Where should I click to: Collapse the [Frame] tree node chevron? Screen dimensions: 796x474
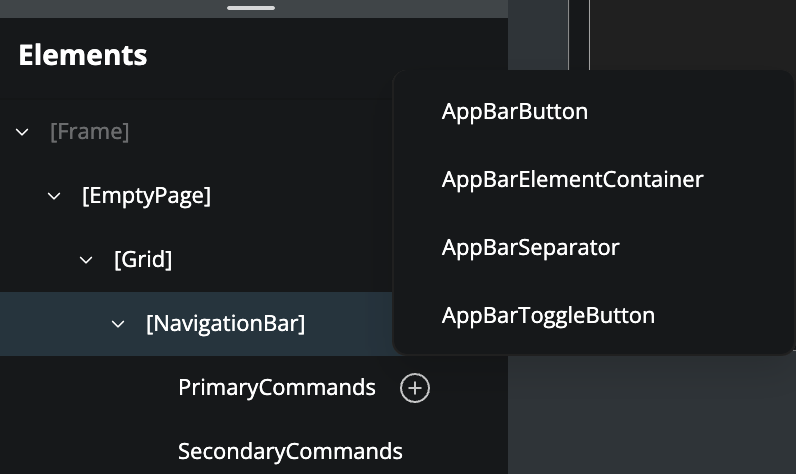22,132
